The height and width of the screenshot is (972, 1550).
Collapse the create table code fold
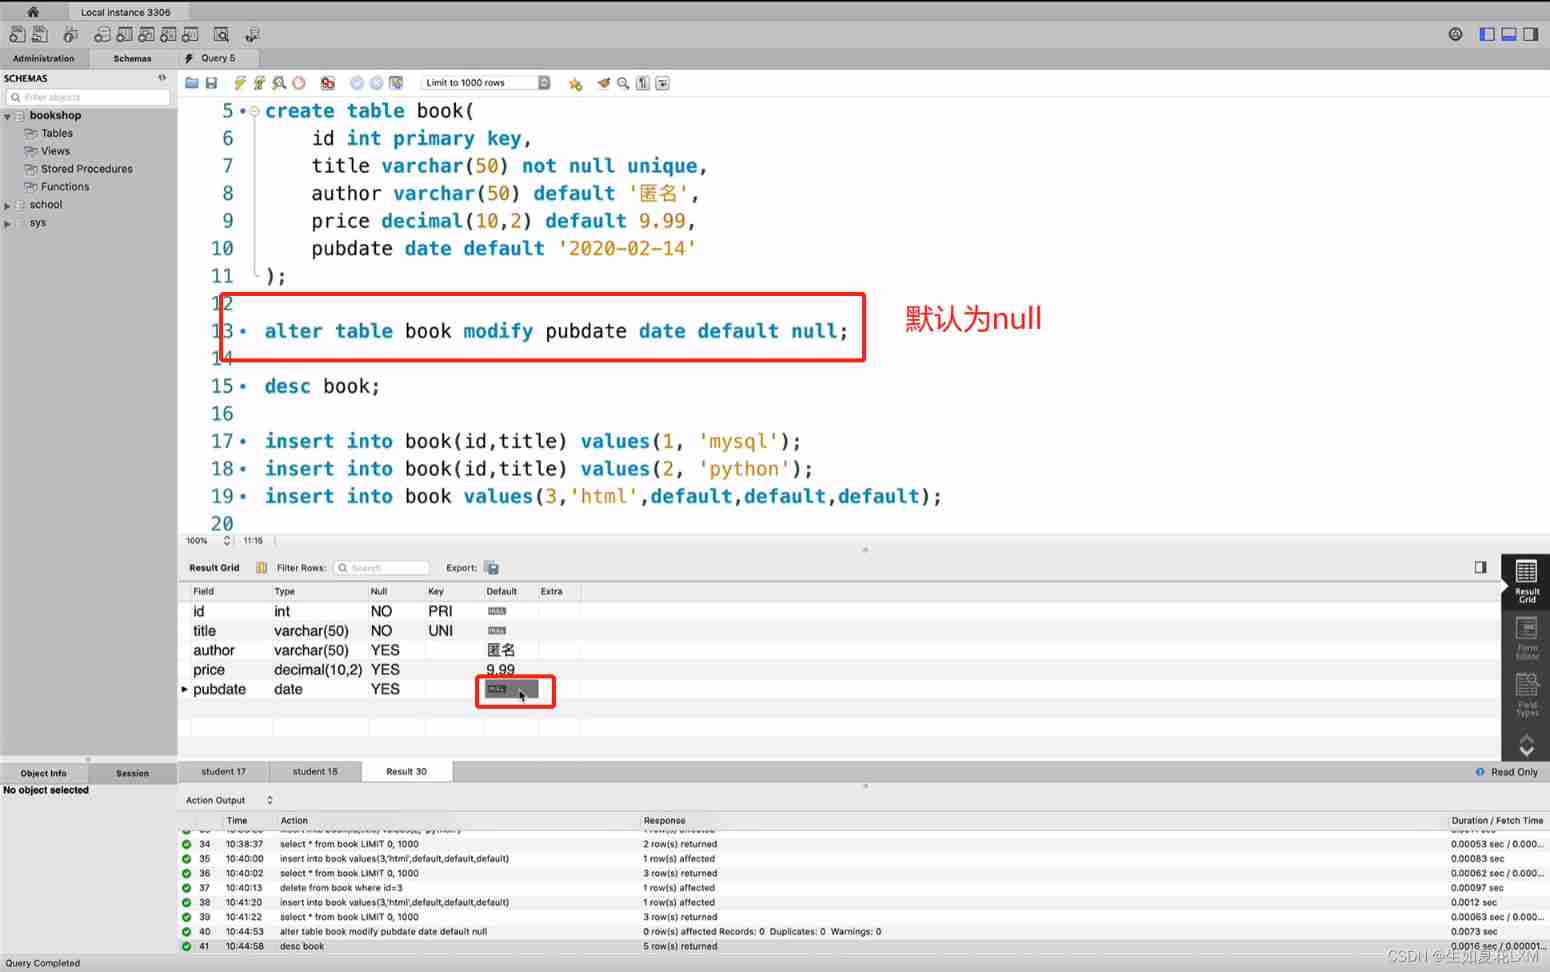click(254, 111)
